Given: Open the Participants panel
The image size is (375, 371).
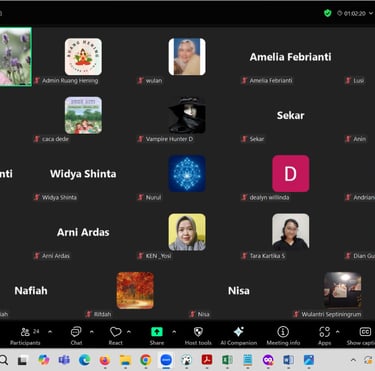Looking at the screenshot, I should [x=25, y=336].
